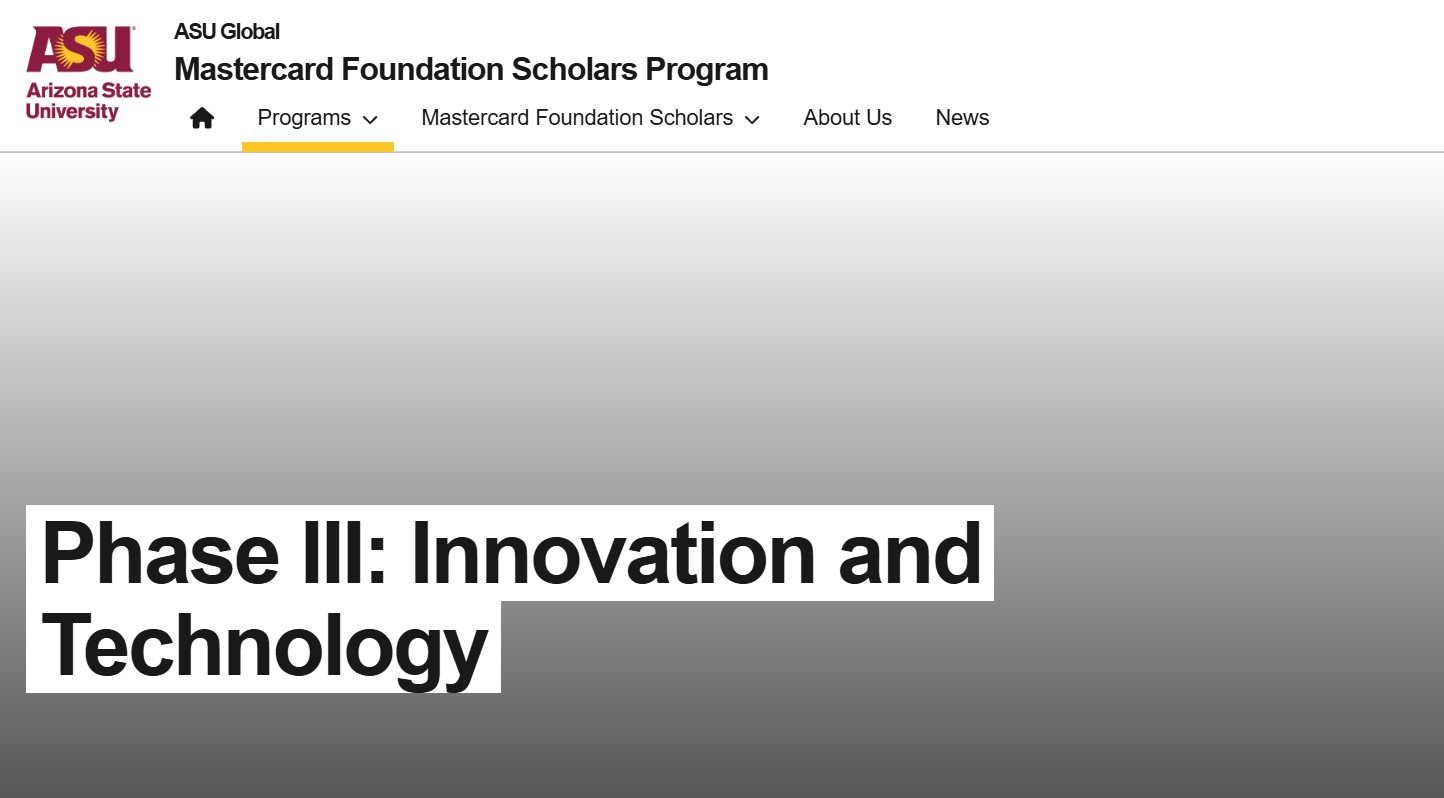Viewport: 1444px width, 798px height.
Task: Open the Mastercard Foundation Scholars menu
Action: (x=577, y=118)
